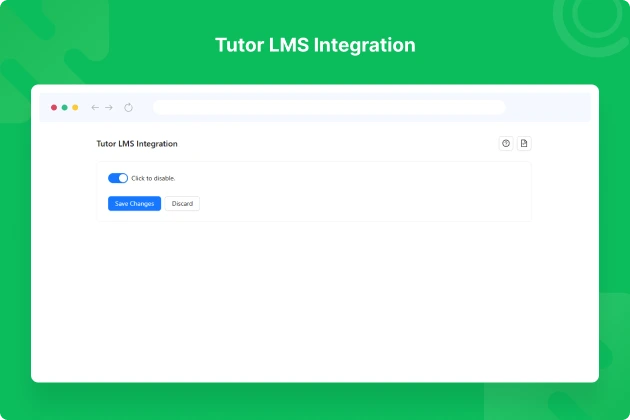Reload the page with refresh icon
This screenshot has height=420, width=630.
[x=128, y=107]
